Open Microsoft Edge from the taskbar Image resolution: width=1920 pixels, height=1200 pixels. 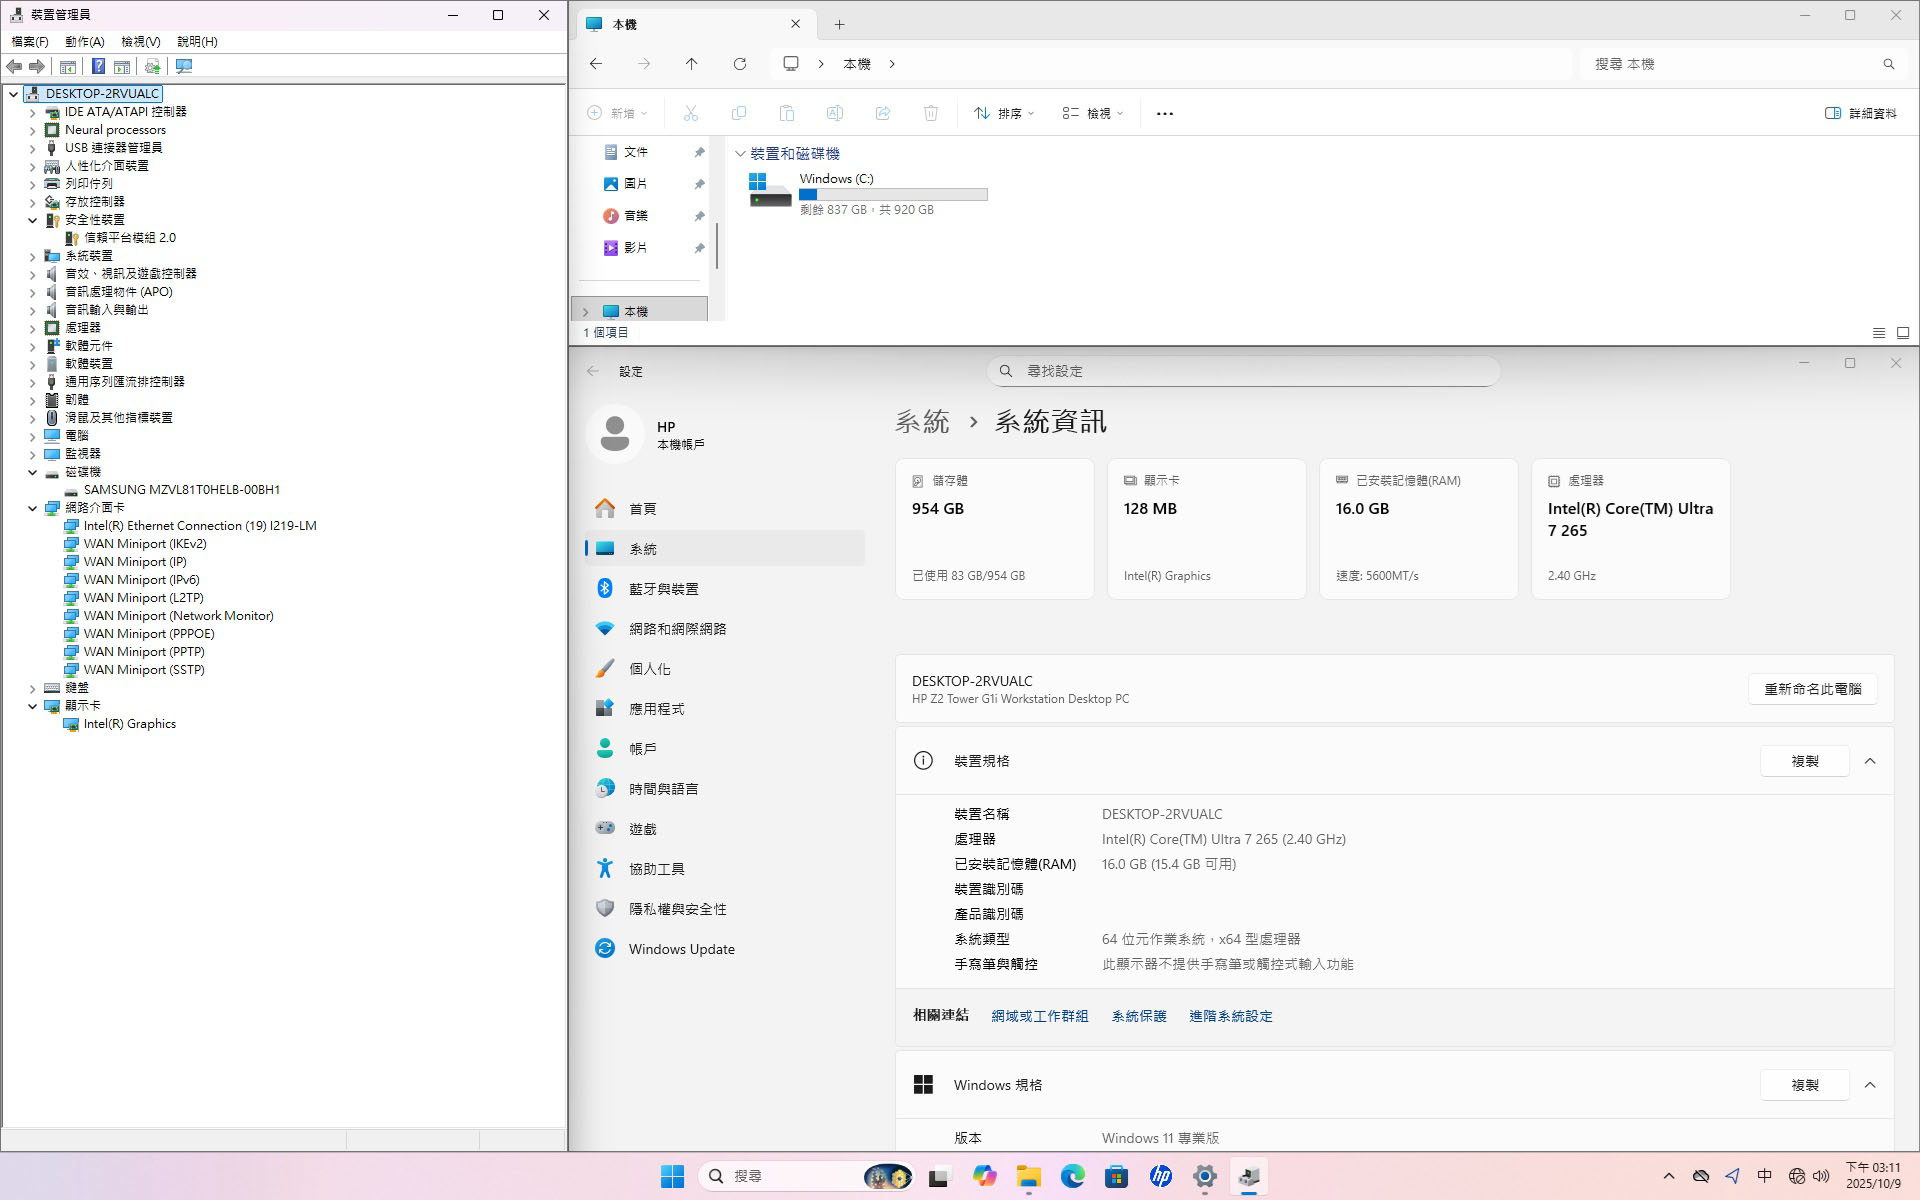point(1072,1177)
